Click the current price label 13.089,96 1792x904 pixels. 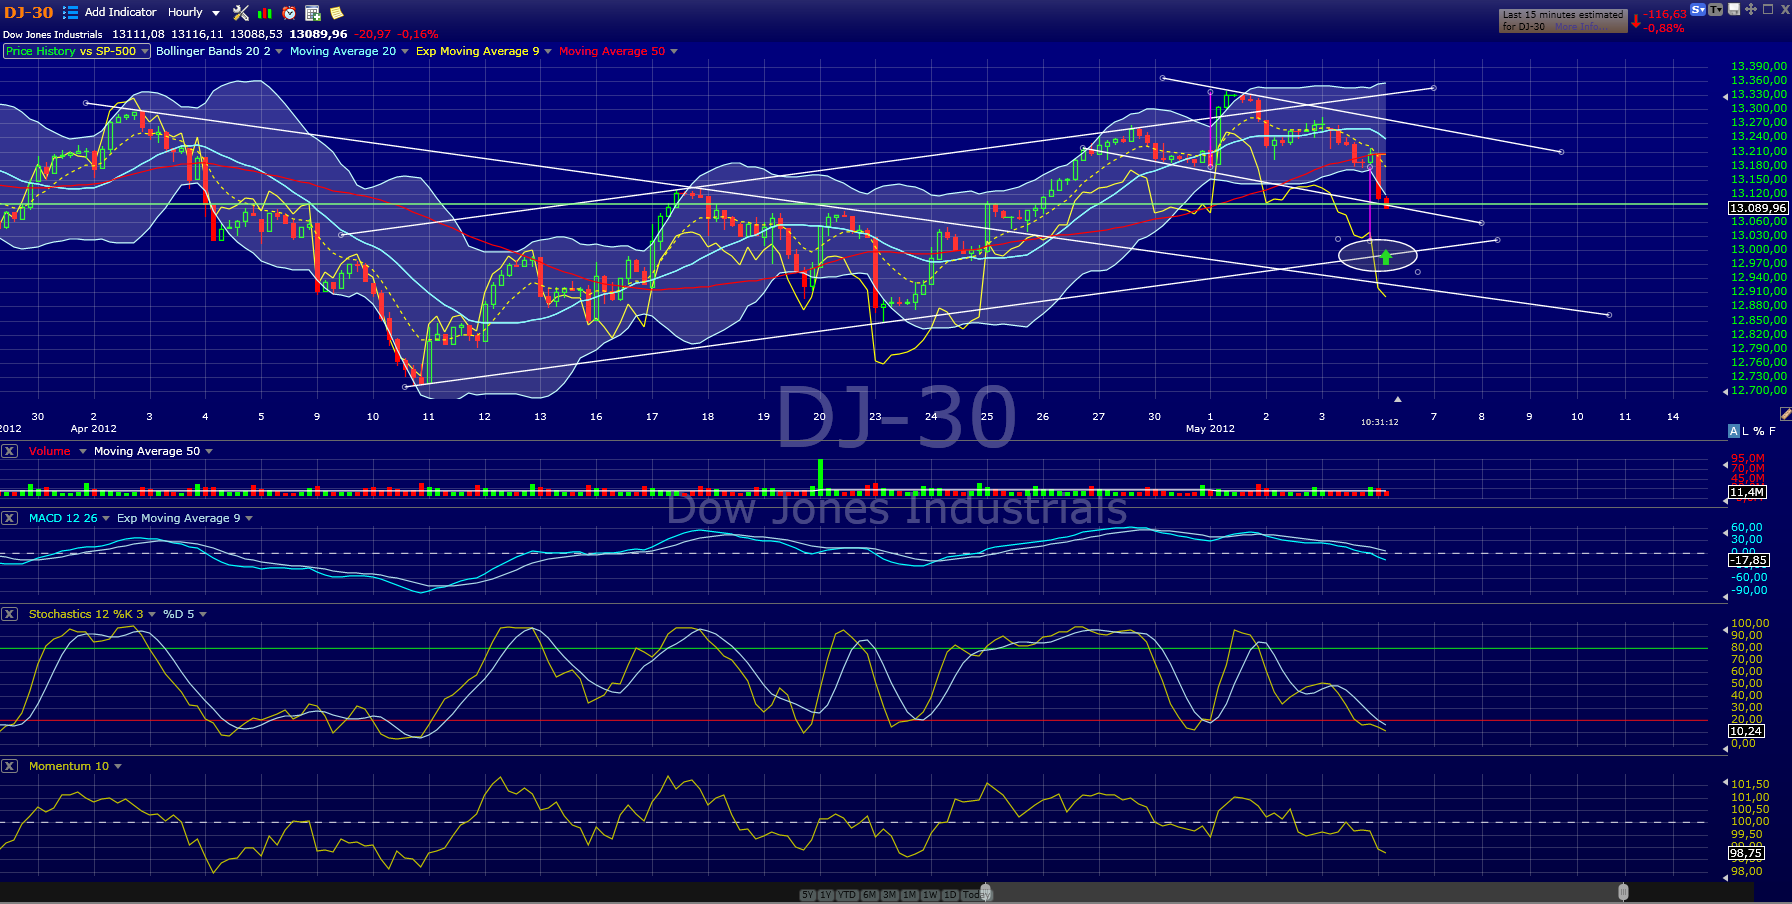click(x=1758, y=208)
